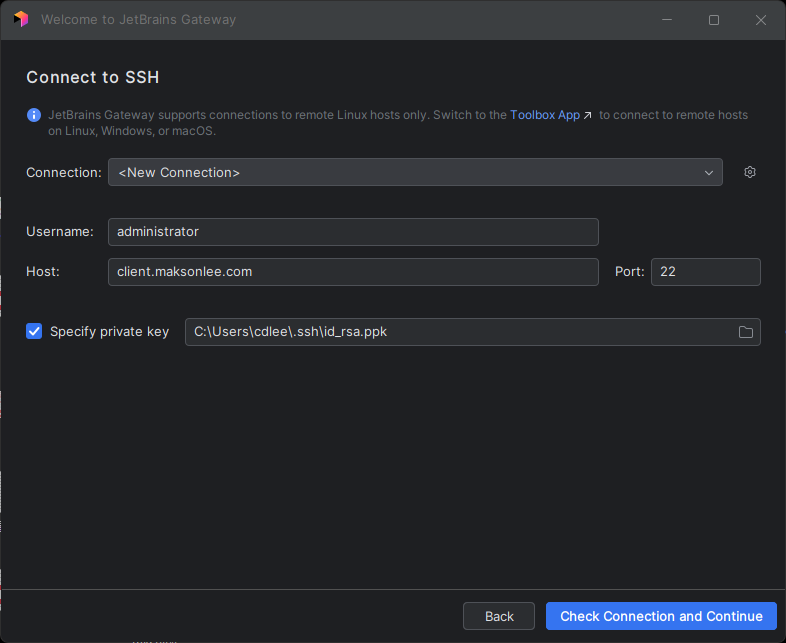Click Check Connection and Continue button
Image resolution: width=786 pixels, height=643 pixels.
pos(661,616)
